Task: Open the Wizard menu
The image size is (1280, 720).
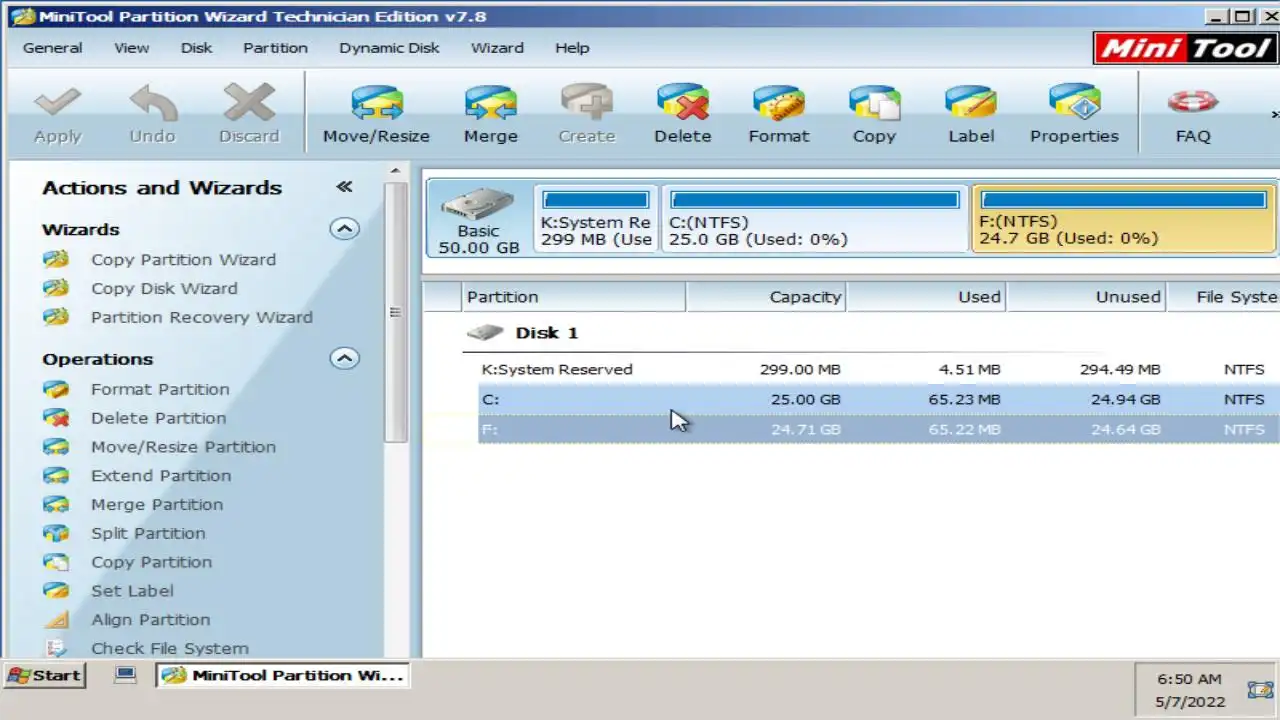Action: (x=497, y=48)
